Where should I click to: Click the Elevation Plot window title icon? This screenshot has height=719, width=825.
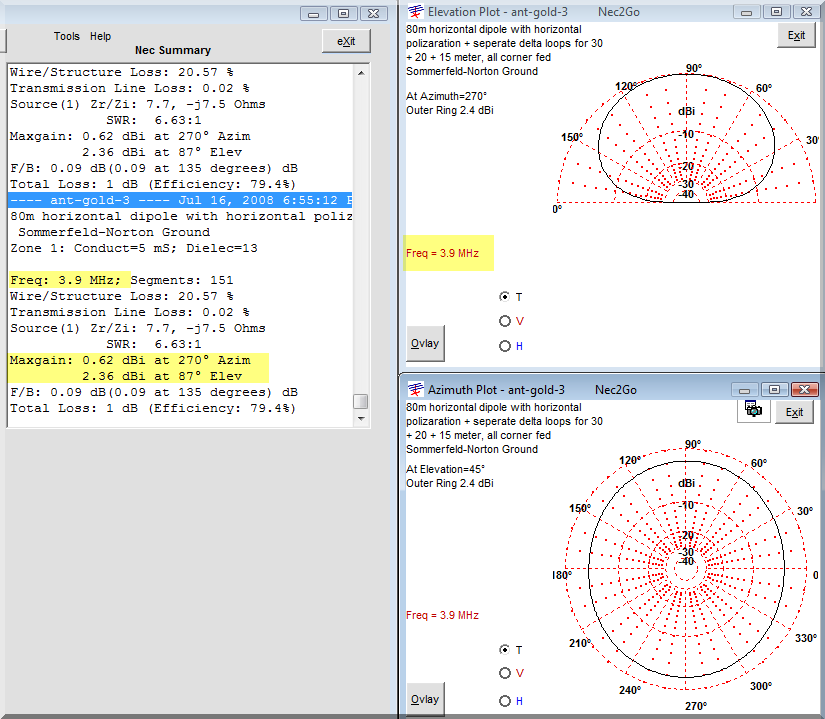(415, 12)
